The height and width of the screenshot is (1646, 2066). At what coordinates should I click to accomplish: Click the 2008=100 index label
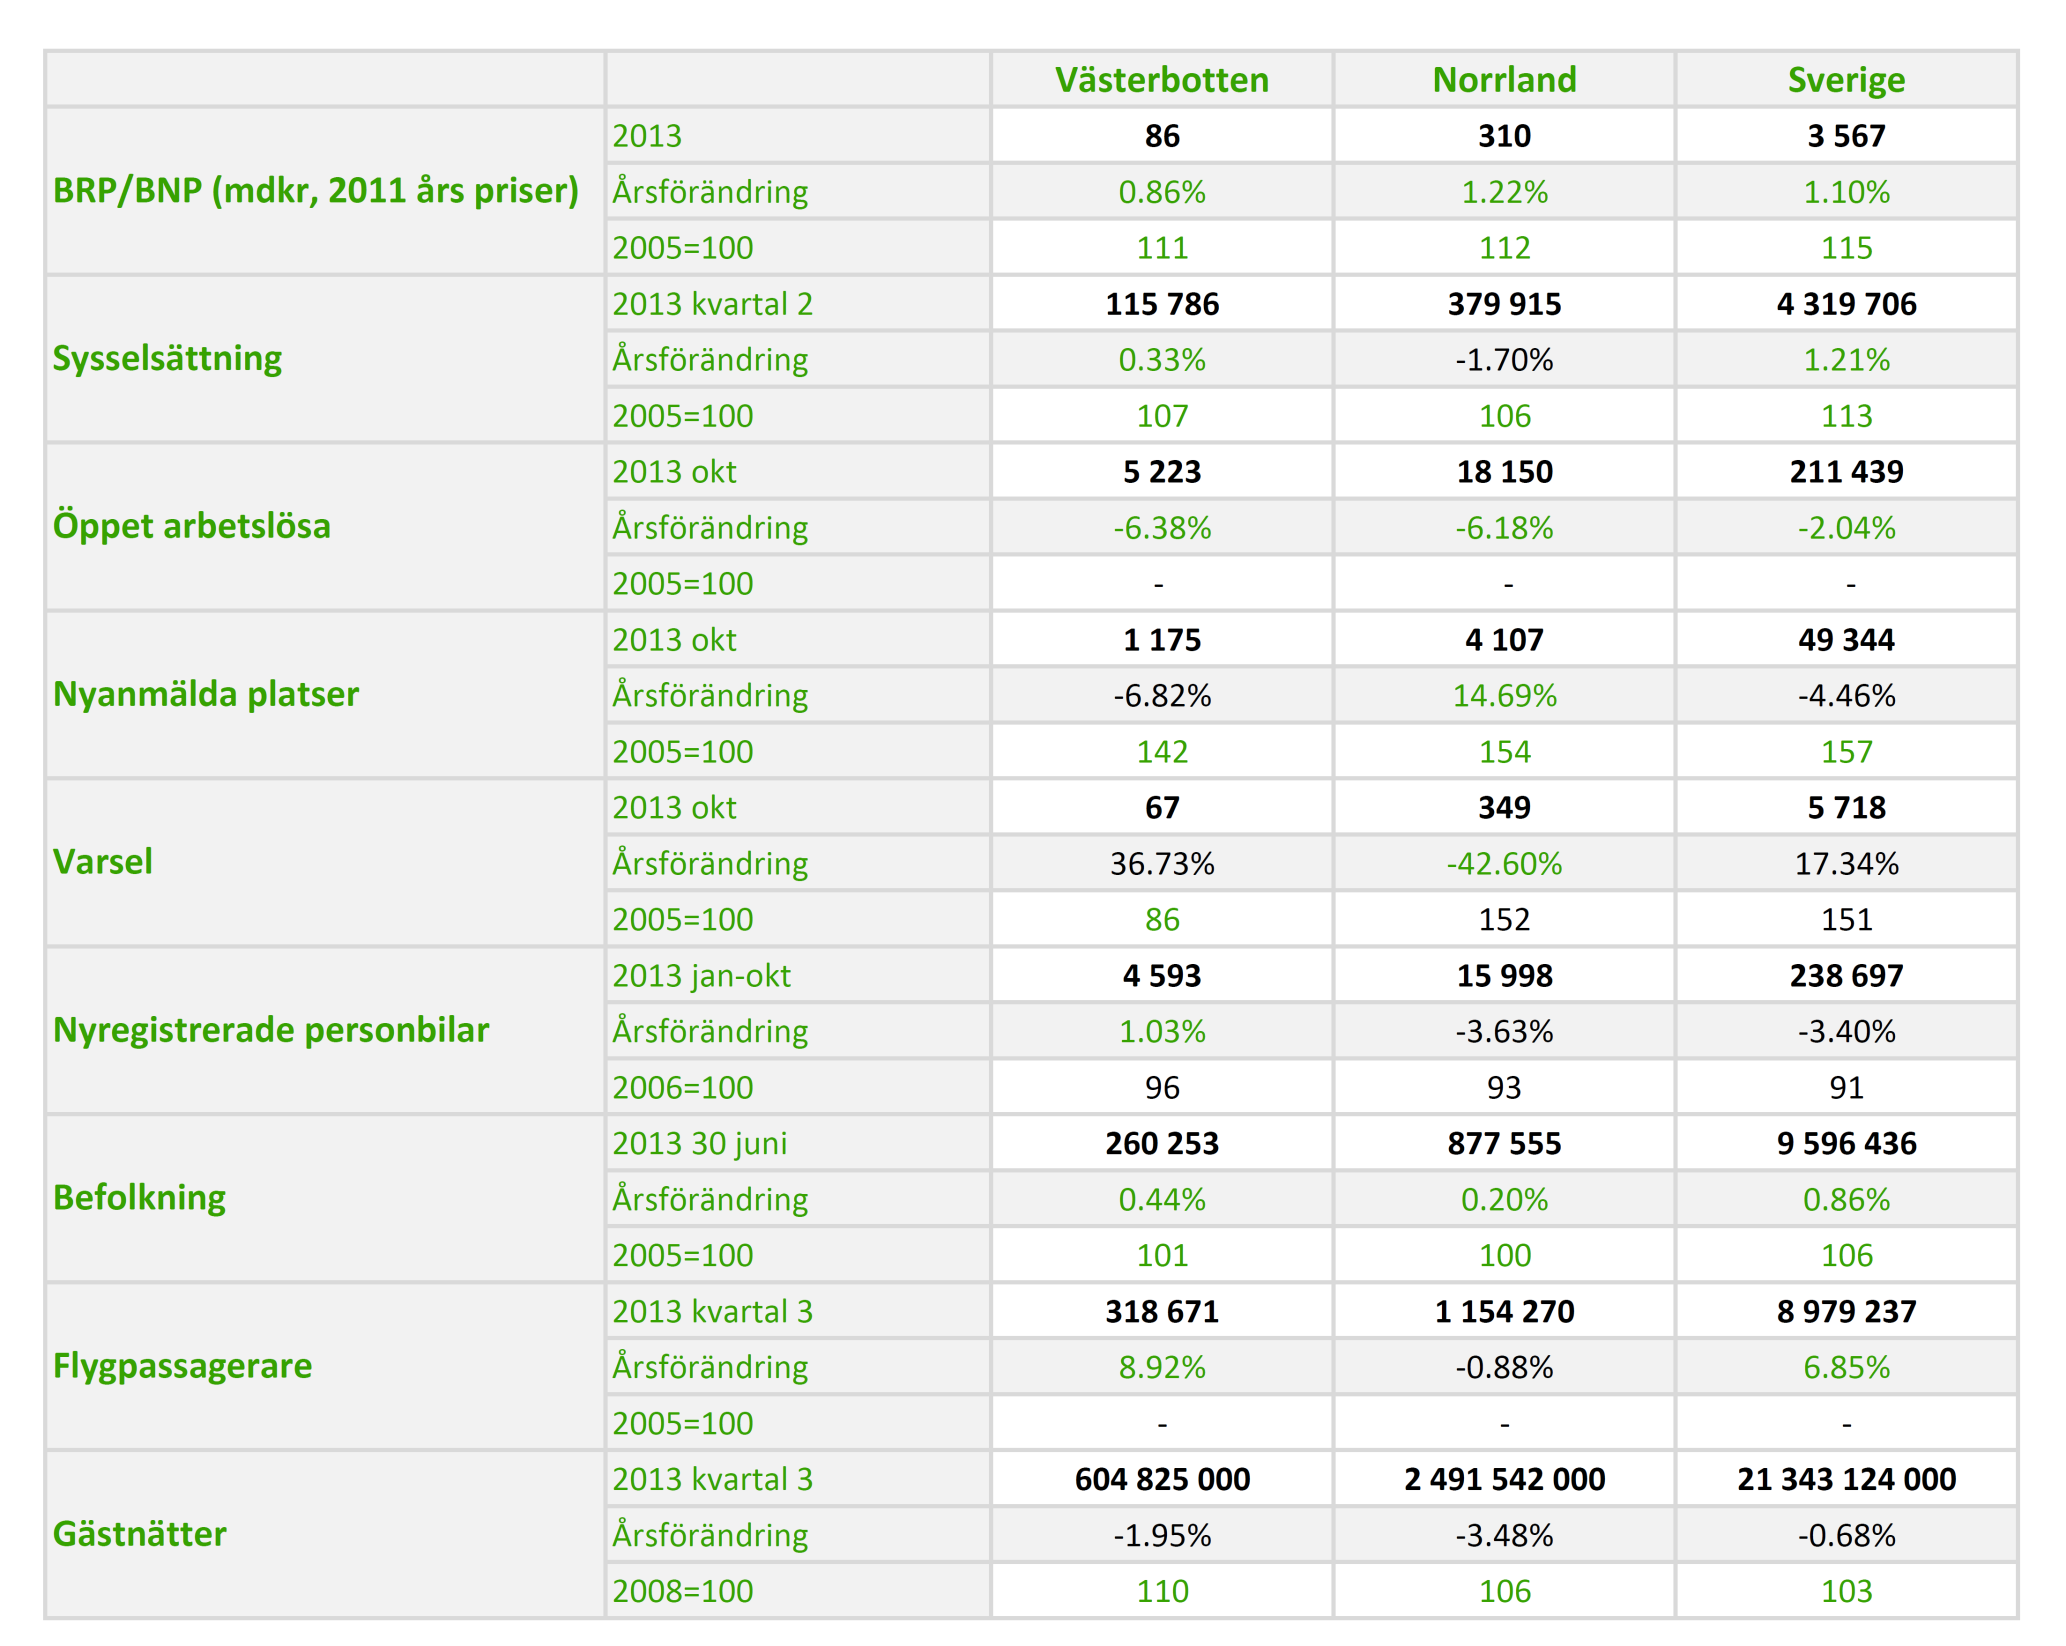[x=682, y=1592]
